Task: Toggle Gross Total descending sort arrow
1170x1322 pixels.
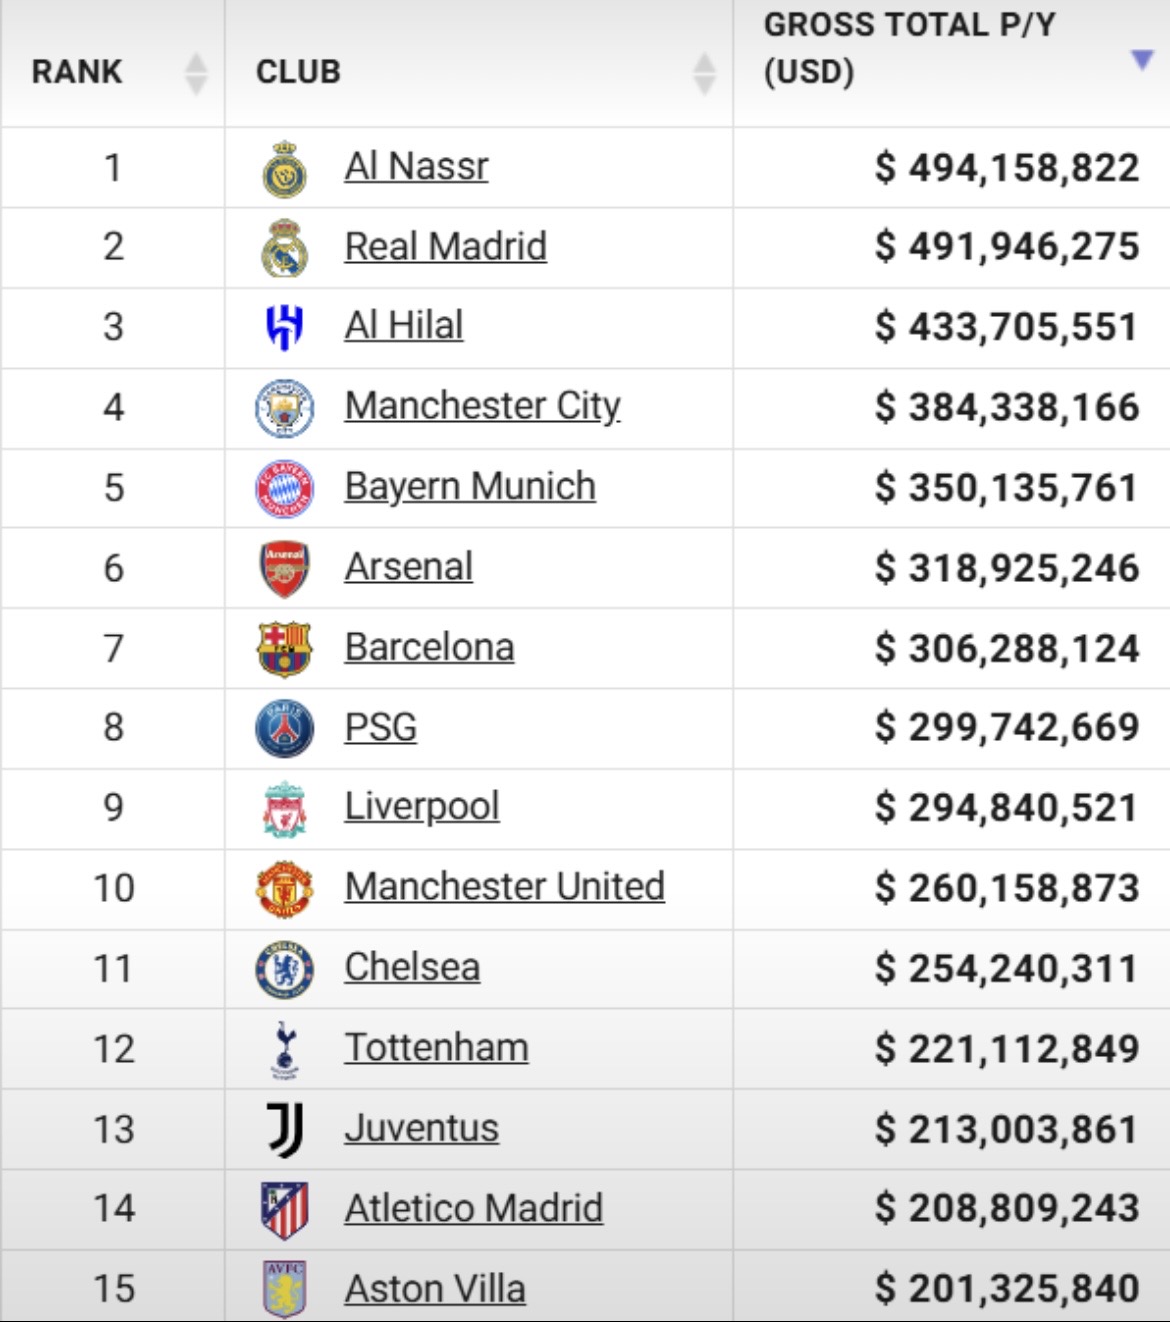Action: (x=1142, y=60)
